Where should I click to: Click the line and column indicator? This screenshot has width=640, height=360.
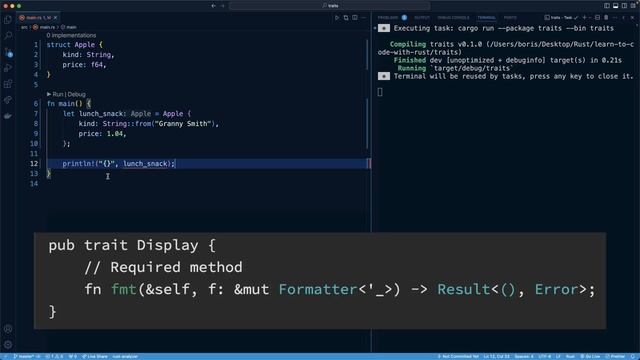(x=496, y=356)
